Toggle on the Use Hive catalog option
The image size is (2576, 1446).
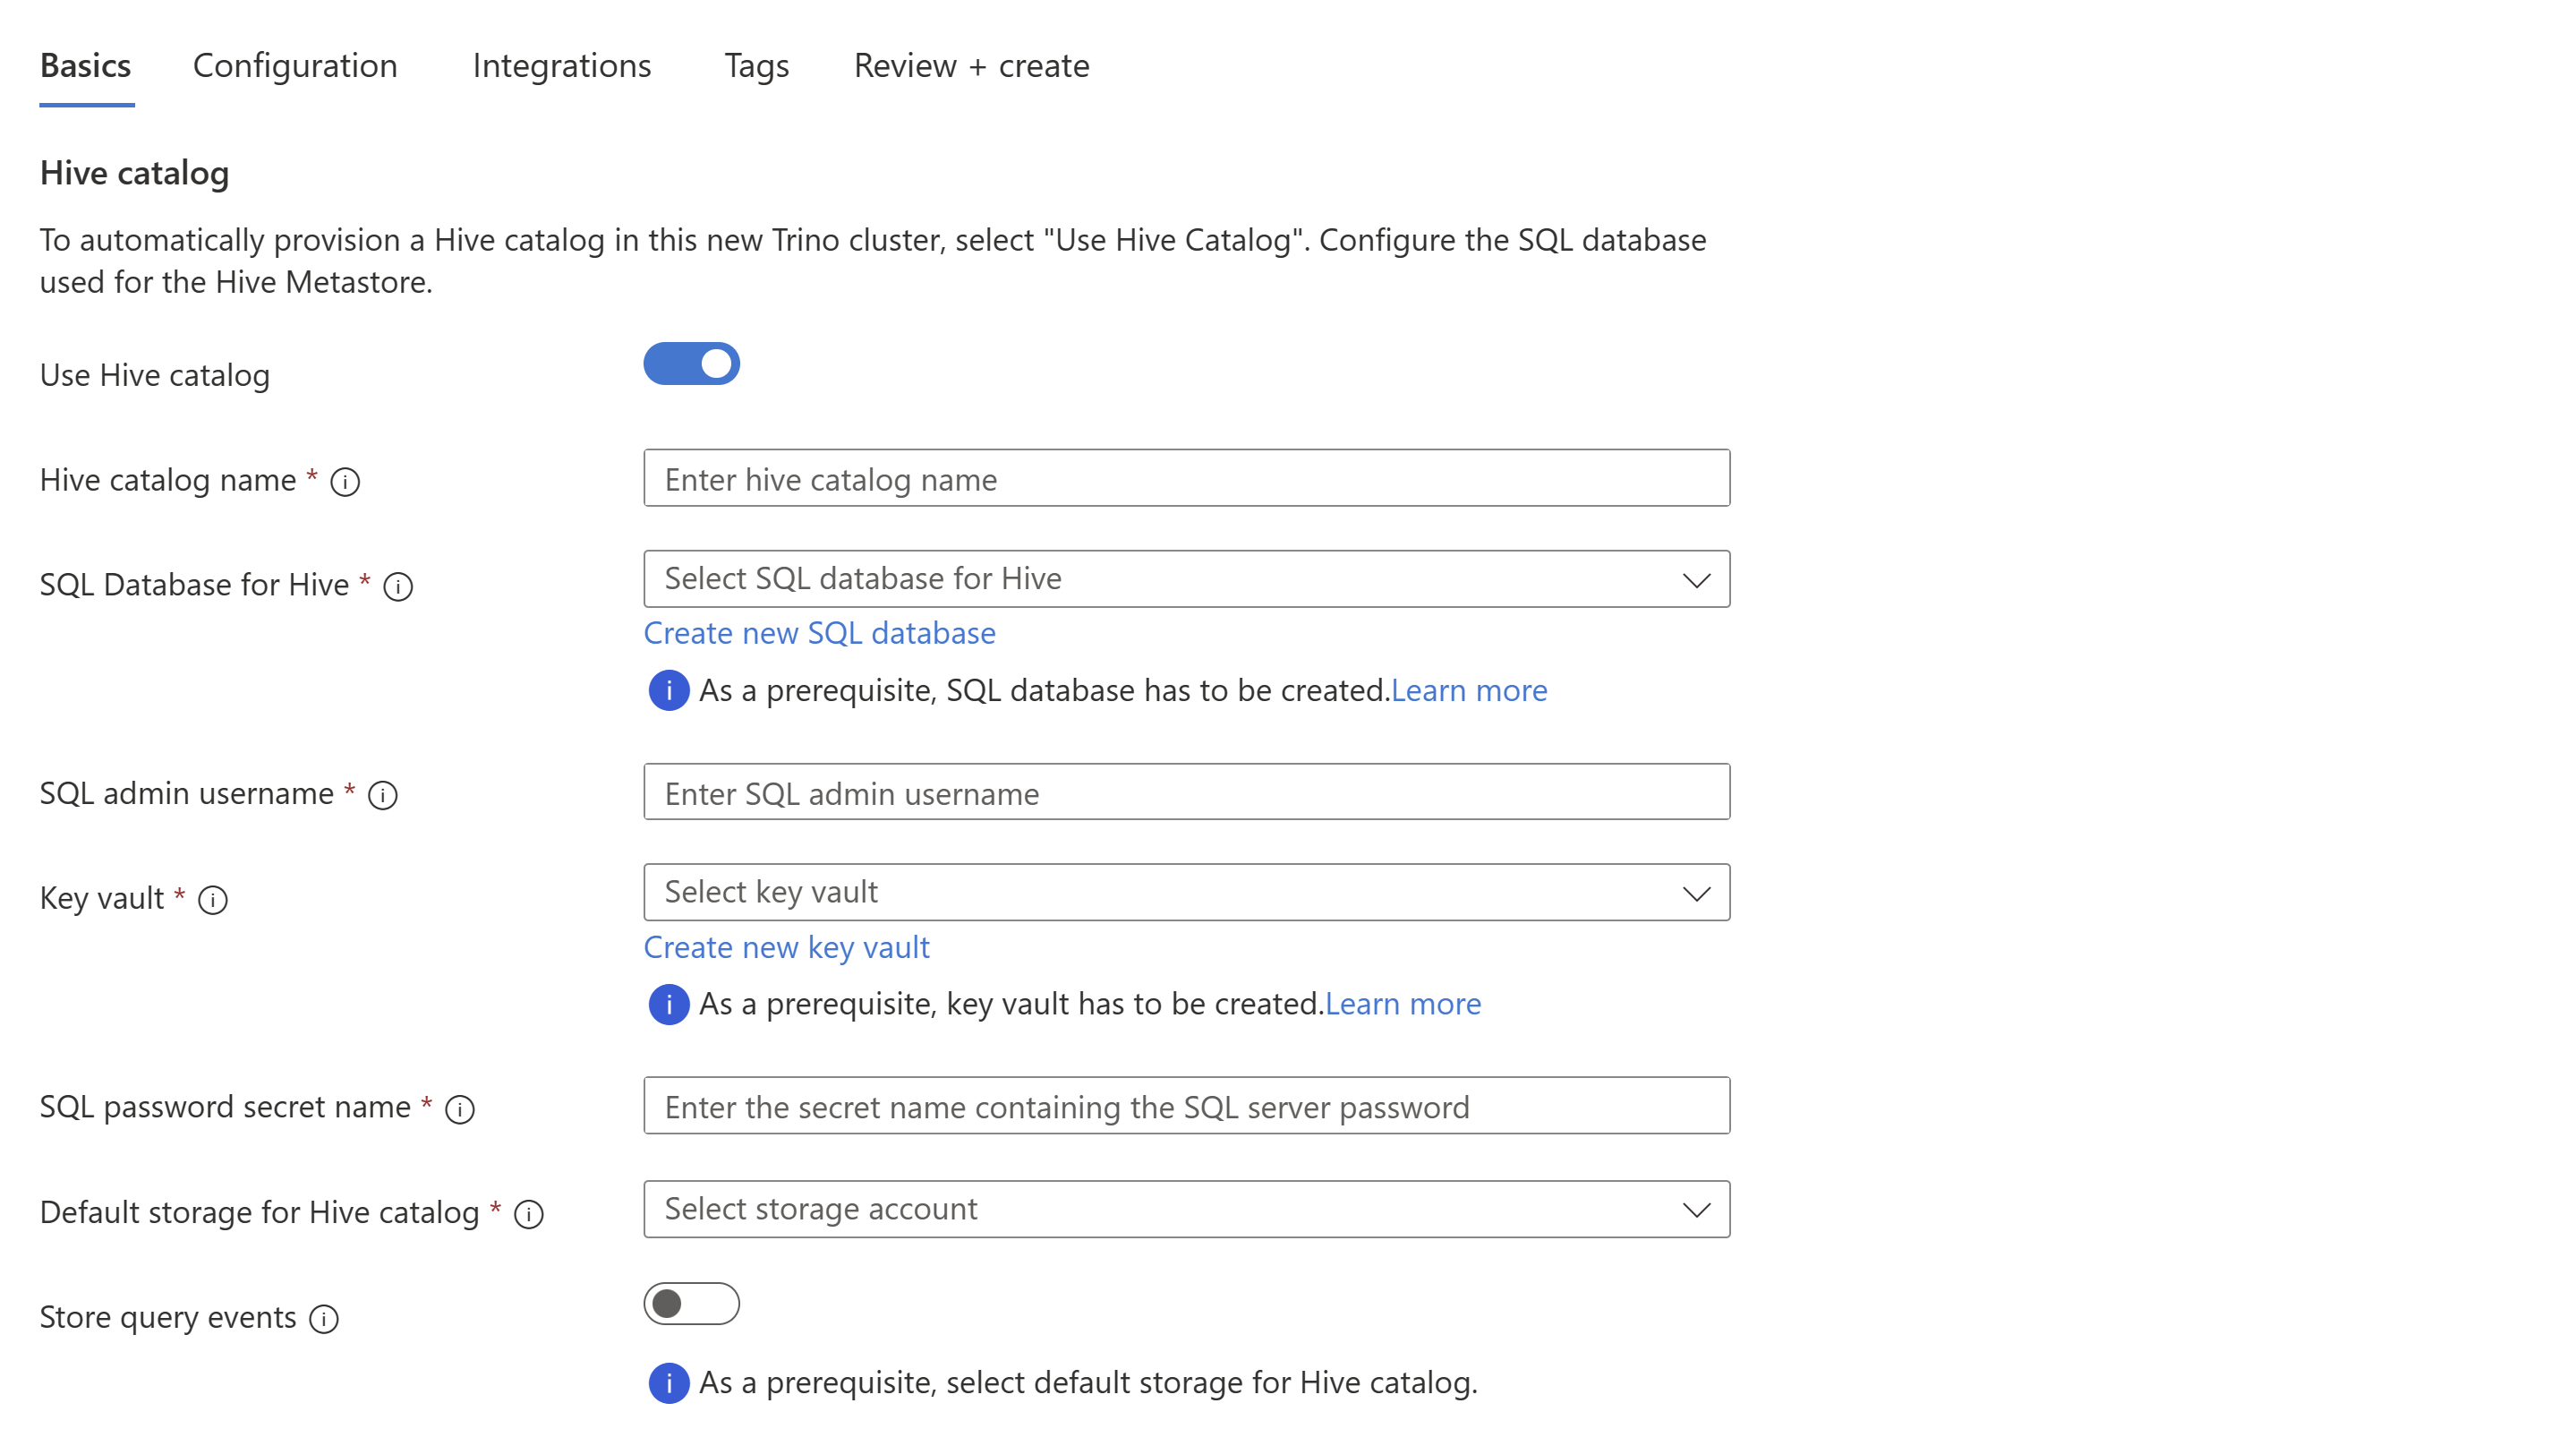pyautogui.click(x=690, y=364)
